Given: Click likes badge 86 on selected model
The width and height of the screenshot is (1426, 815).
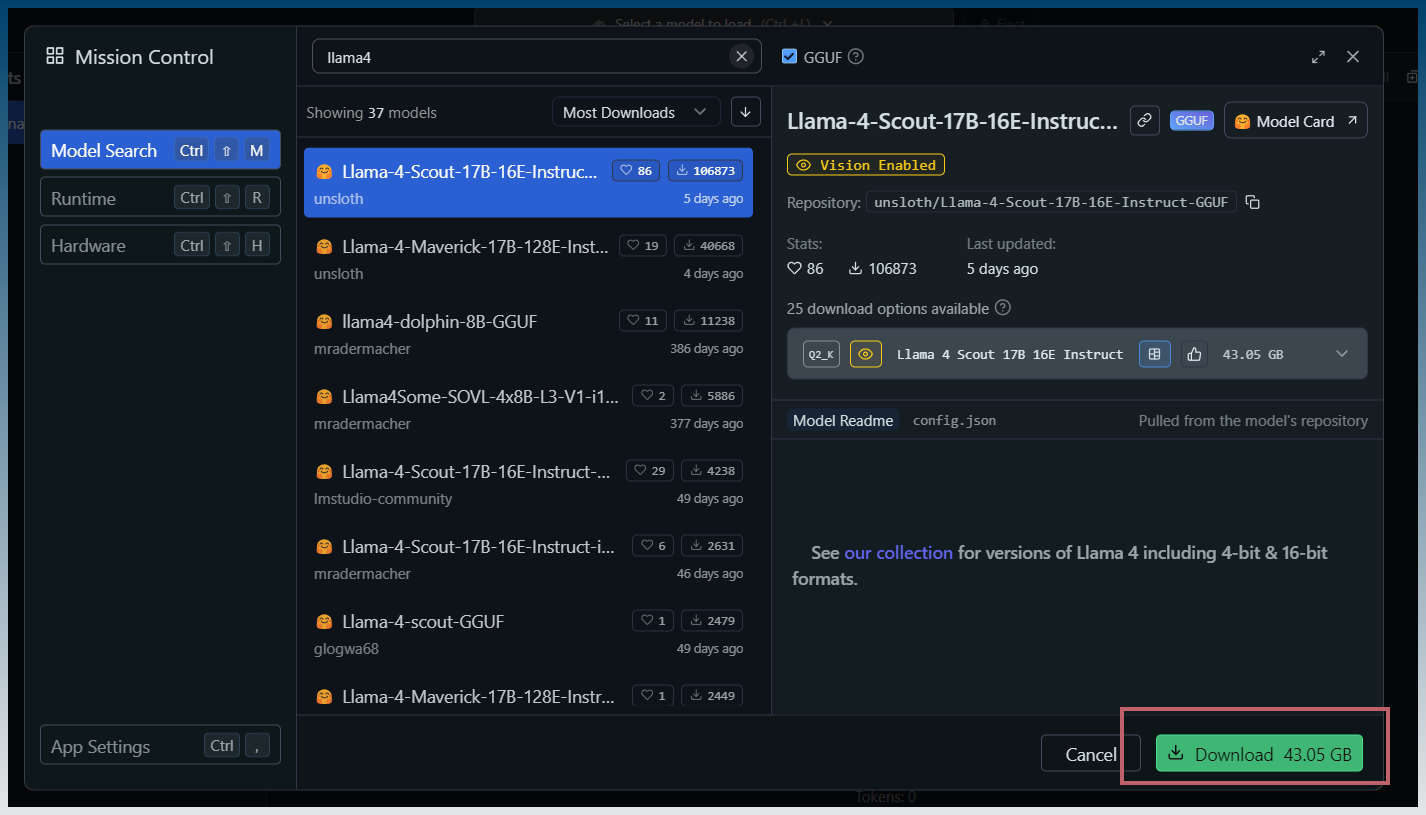Looking at the screenshot, I should click(636, 171).
